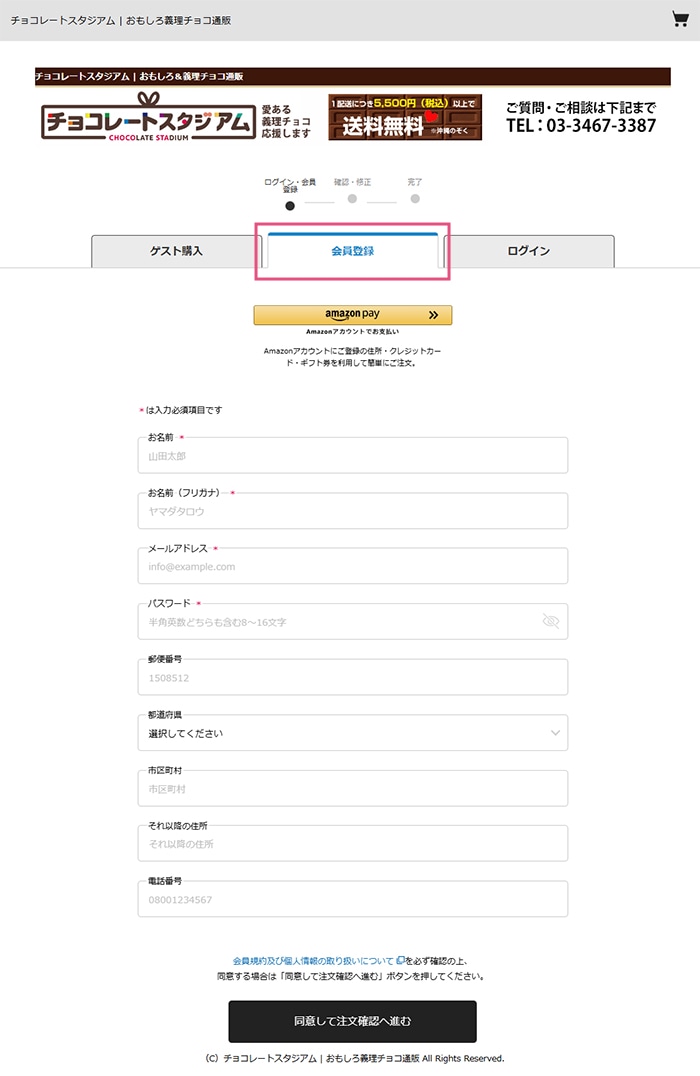Click the free shipping banner image
Image resolution: width=700 pixels, height=1076 pixels.
pos(405,117)
